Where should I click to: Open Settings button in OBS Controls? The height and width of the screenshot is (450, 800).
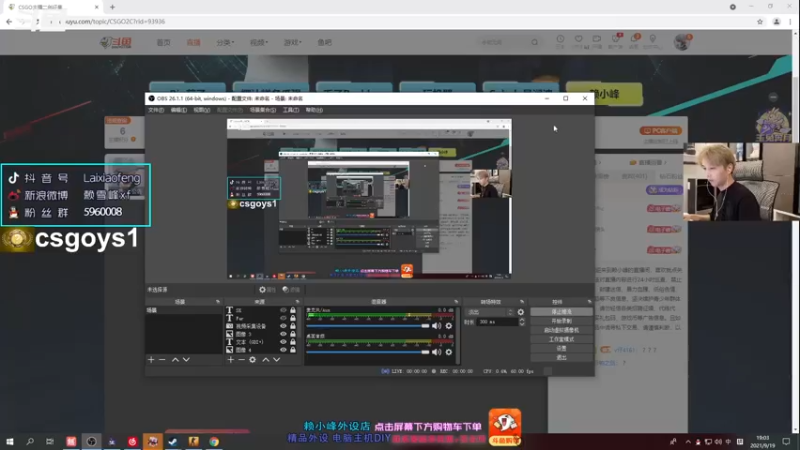coord(561,348)
